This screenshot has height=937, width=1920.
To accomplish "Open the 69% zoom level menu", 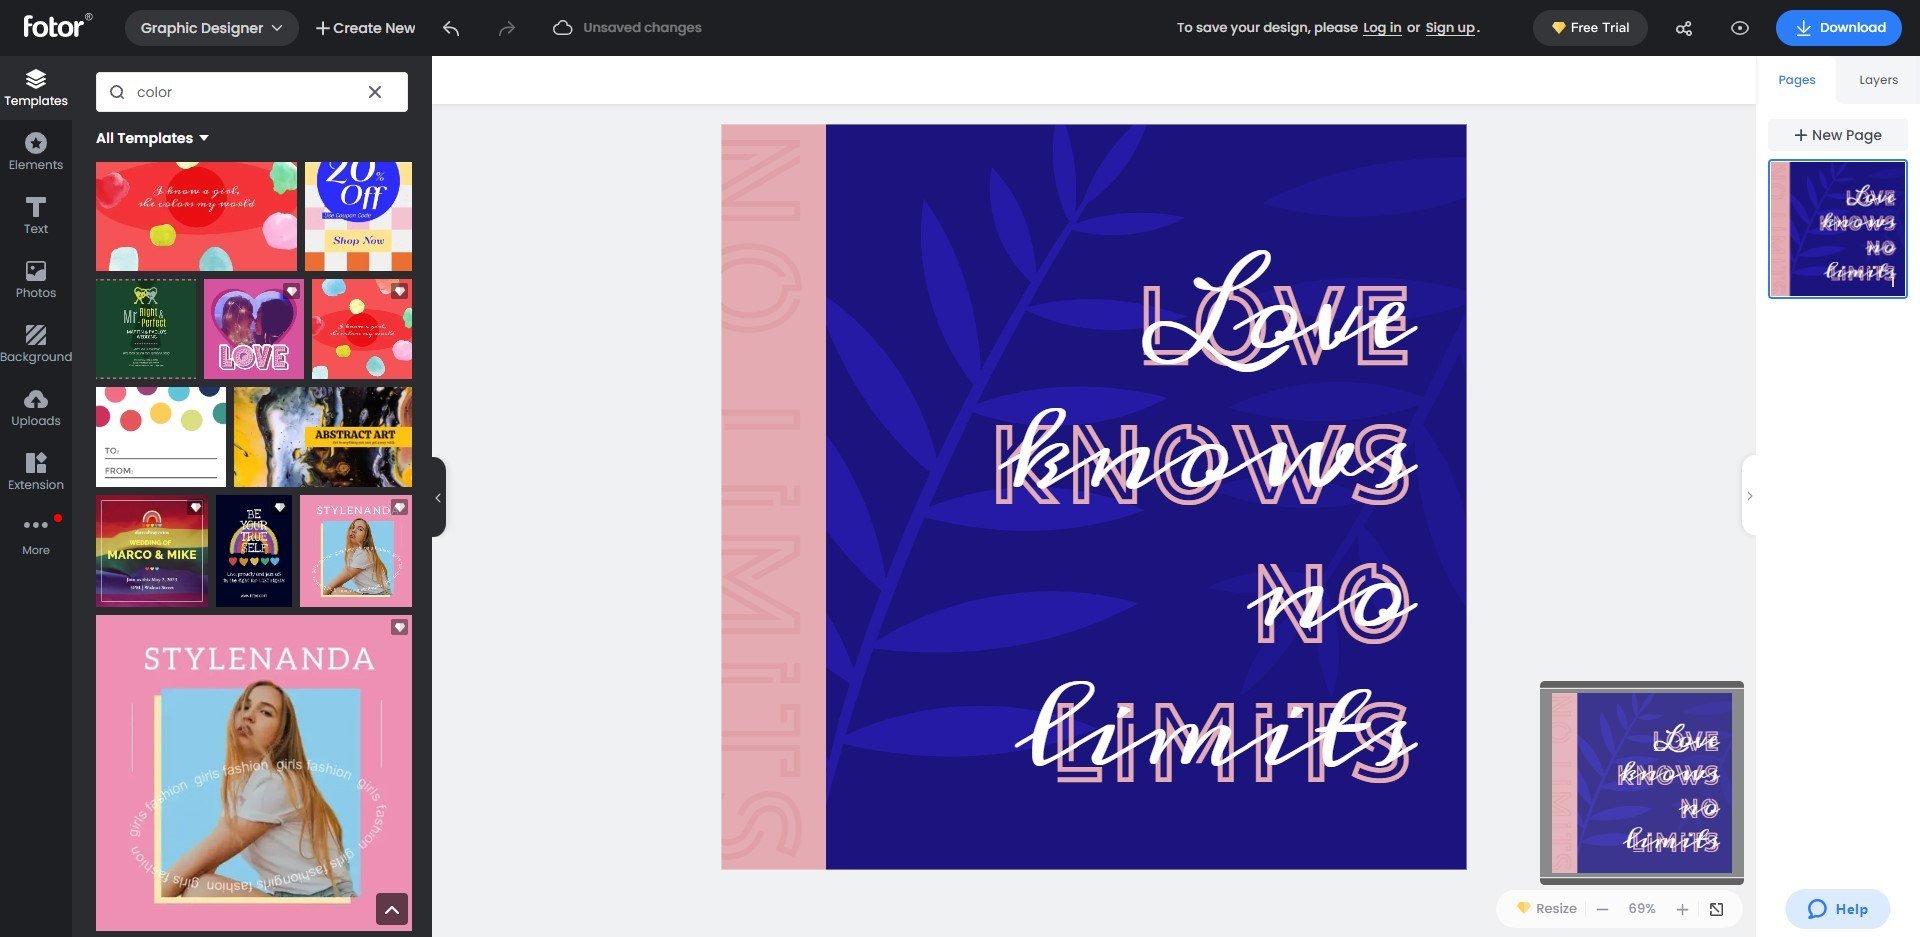I will 1641,909.
